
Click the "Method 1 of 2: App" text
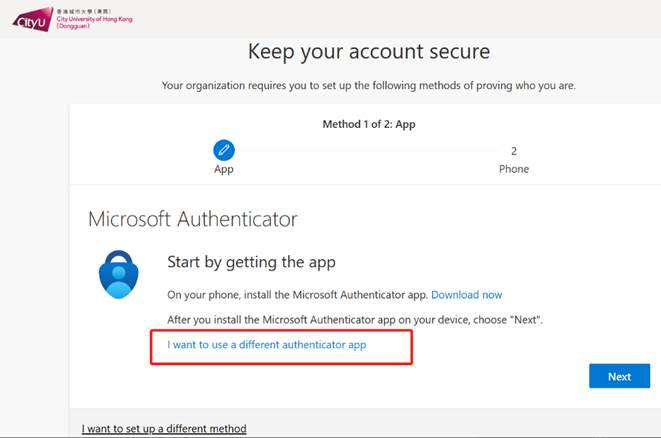pos(369,124)
